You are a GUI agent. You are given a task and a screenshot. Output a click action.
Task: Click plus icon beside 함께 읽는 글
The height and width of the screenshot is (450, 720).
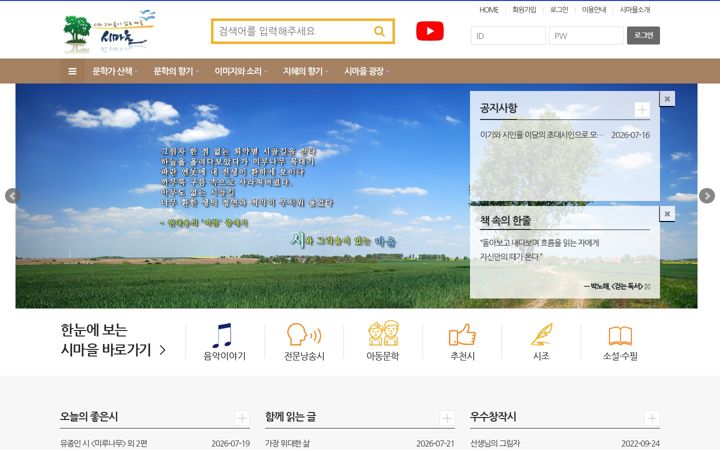[x=447, y=418]
